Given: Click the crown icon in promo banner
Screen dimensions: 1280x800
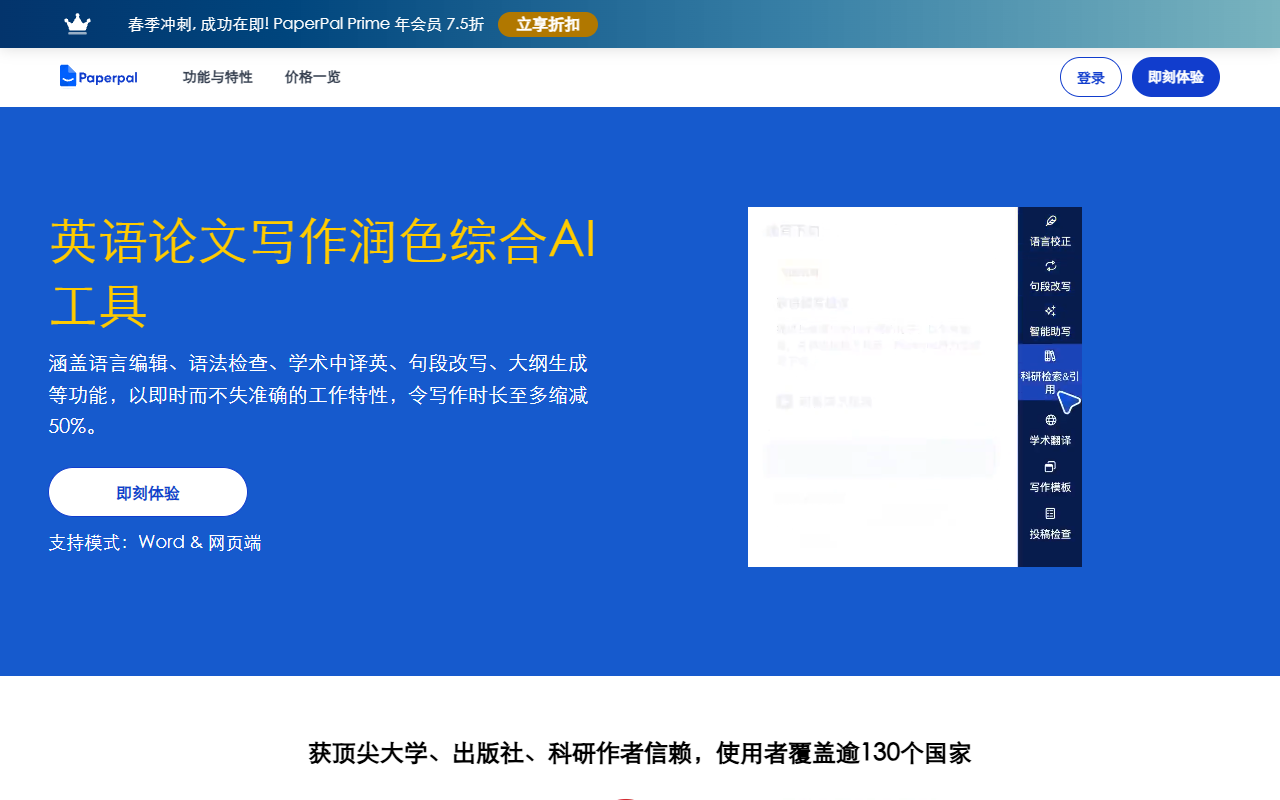Looking at the screenshot, I should 77,24.
